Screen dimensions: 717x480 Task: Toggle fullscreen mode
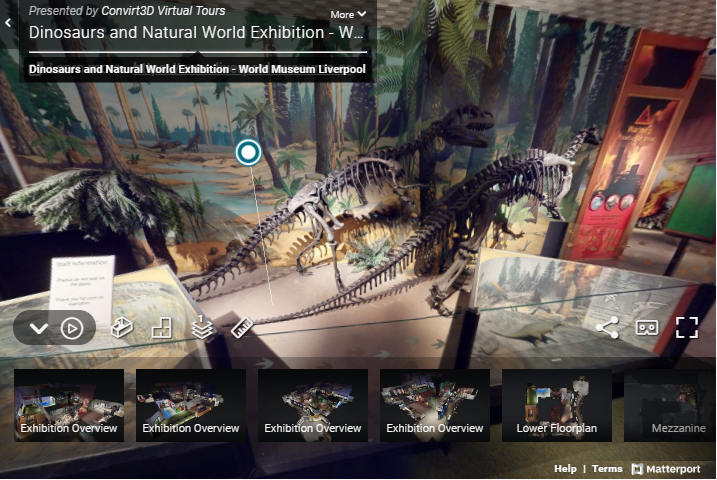[686, 327]
